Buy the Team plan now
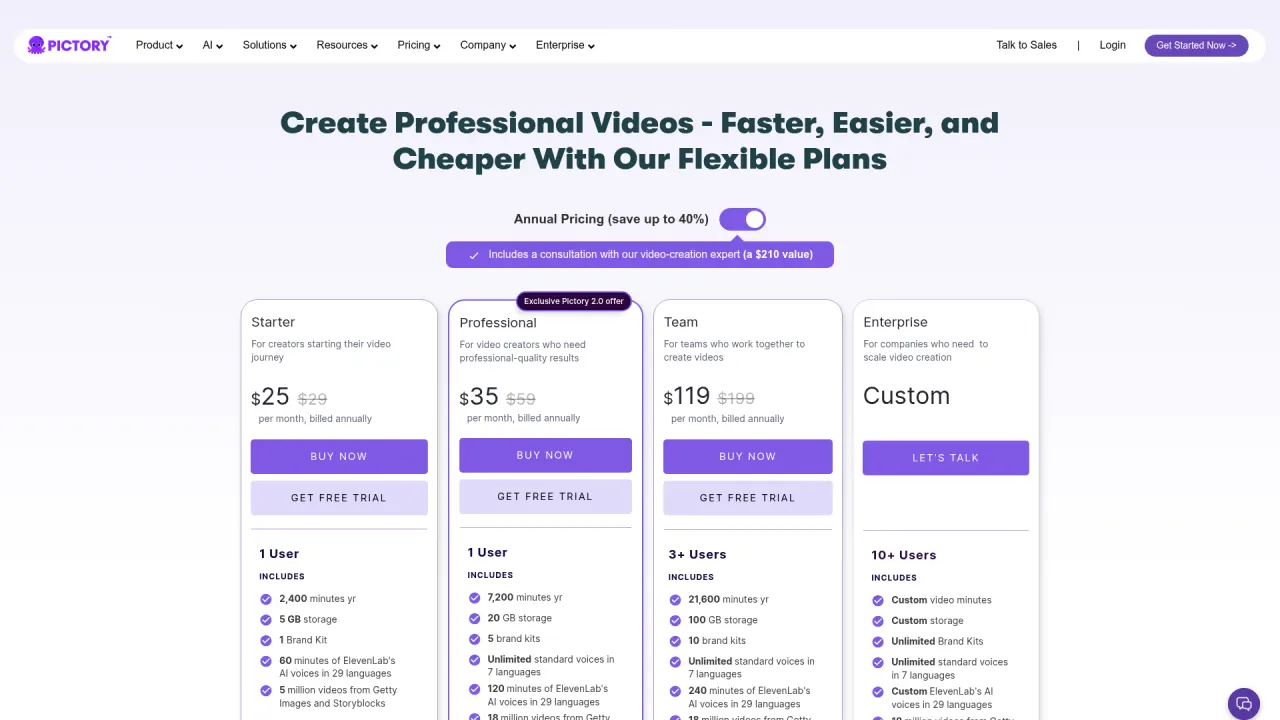 pos(747,456)
